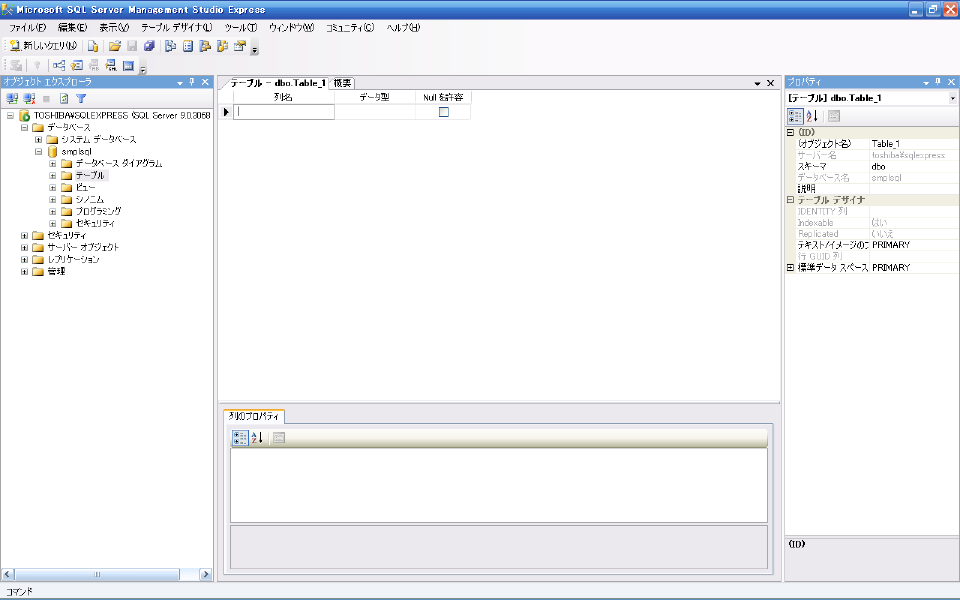Open the [テーブル] dbo.Table_1 object combo box

pyautogui.click(x=871, y=98)
